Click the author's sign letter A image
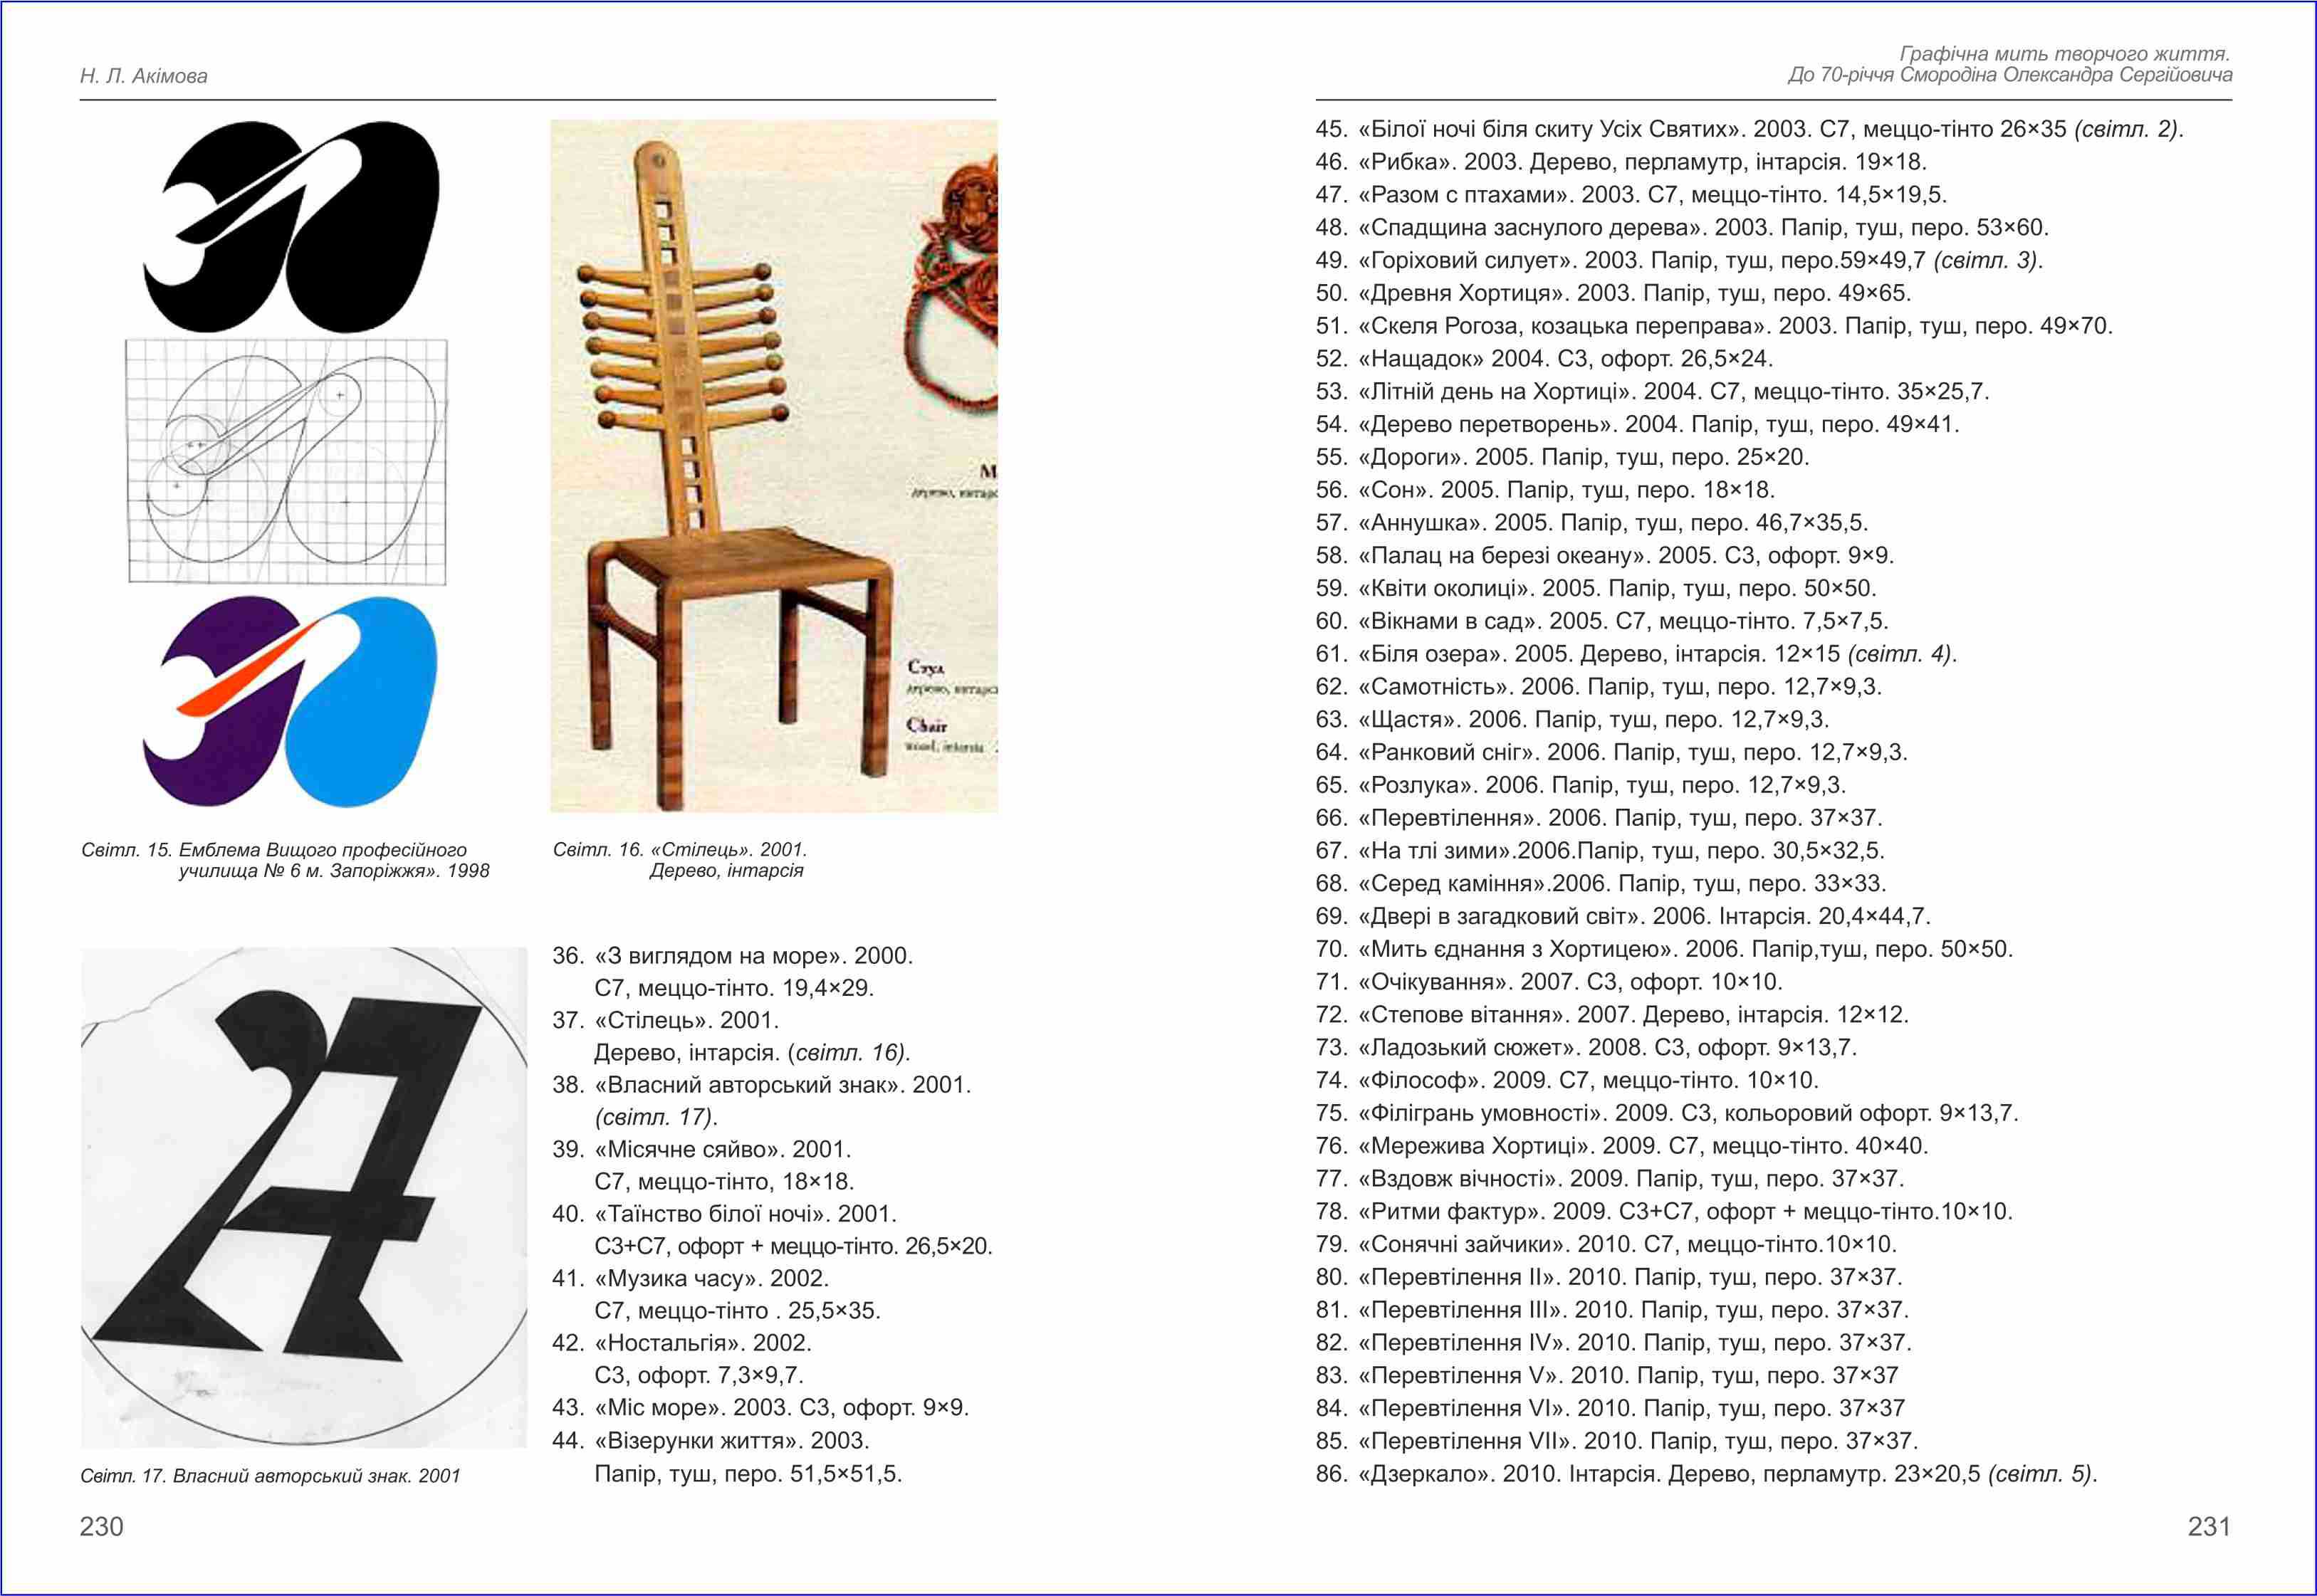The image size is (2317, 1596). click(303, 1196)
